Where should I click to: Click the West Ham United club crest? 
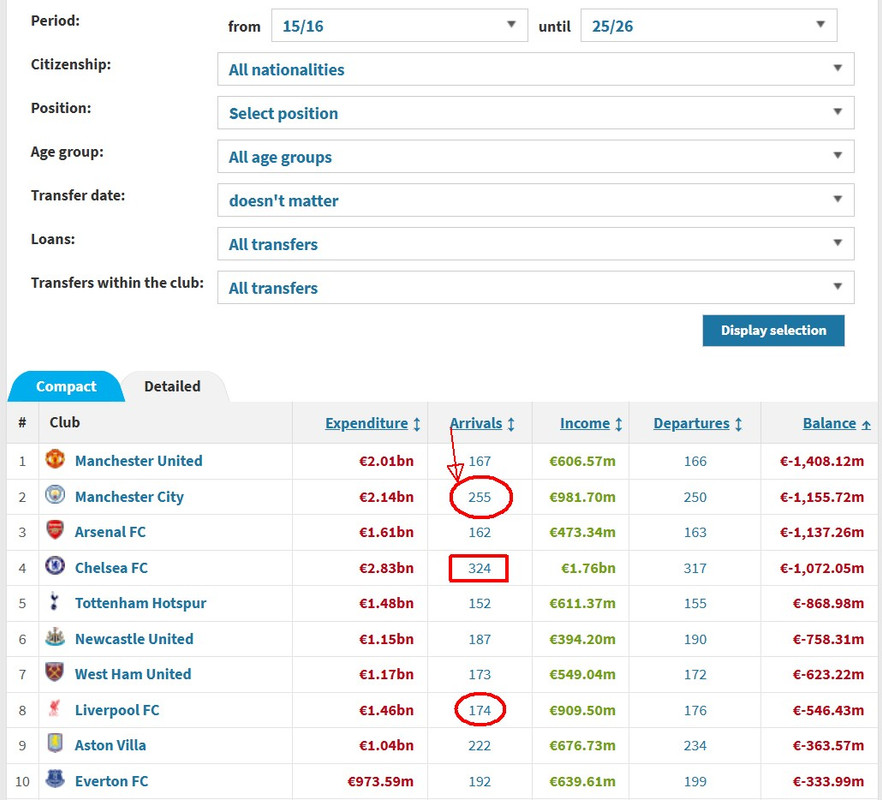55,673
